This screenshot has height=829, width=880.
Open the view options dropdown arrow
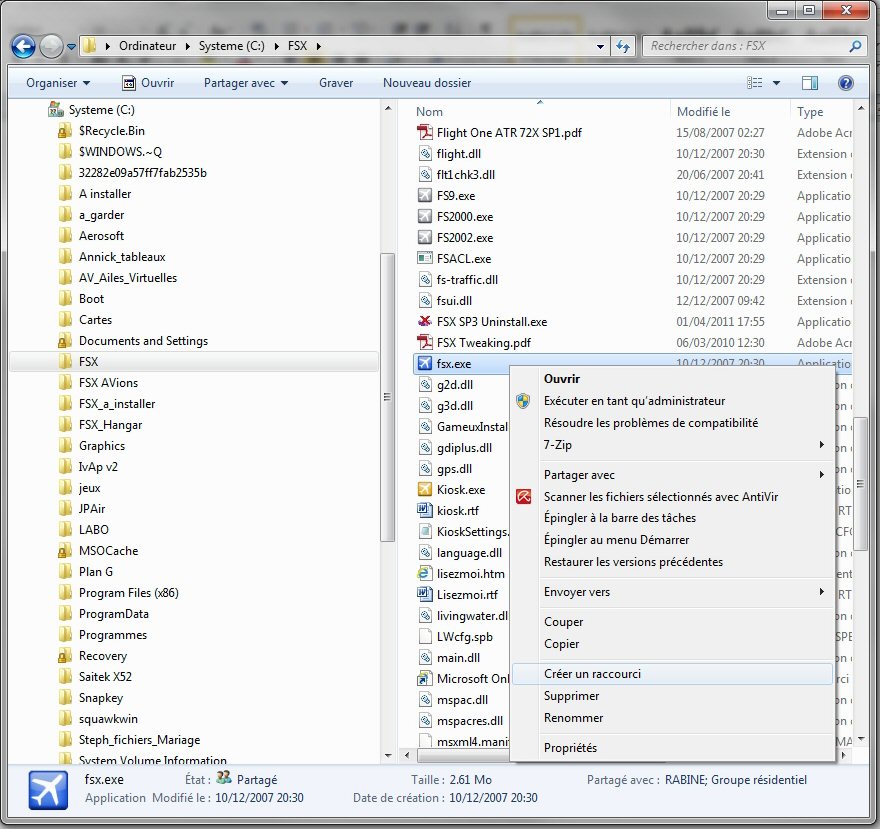point(776,83)
